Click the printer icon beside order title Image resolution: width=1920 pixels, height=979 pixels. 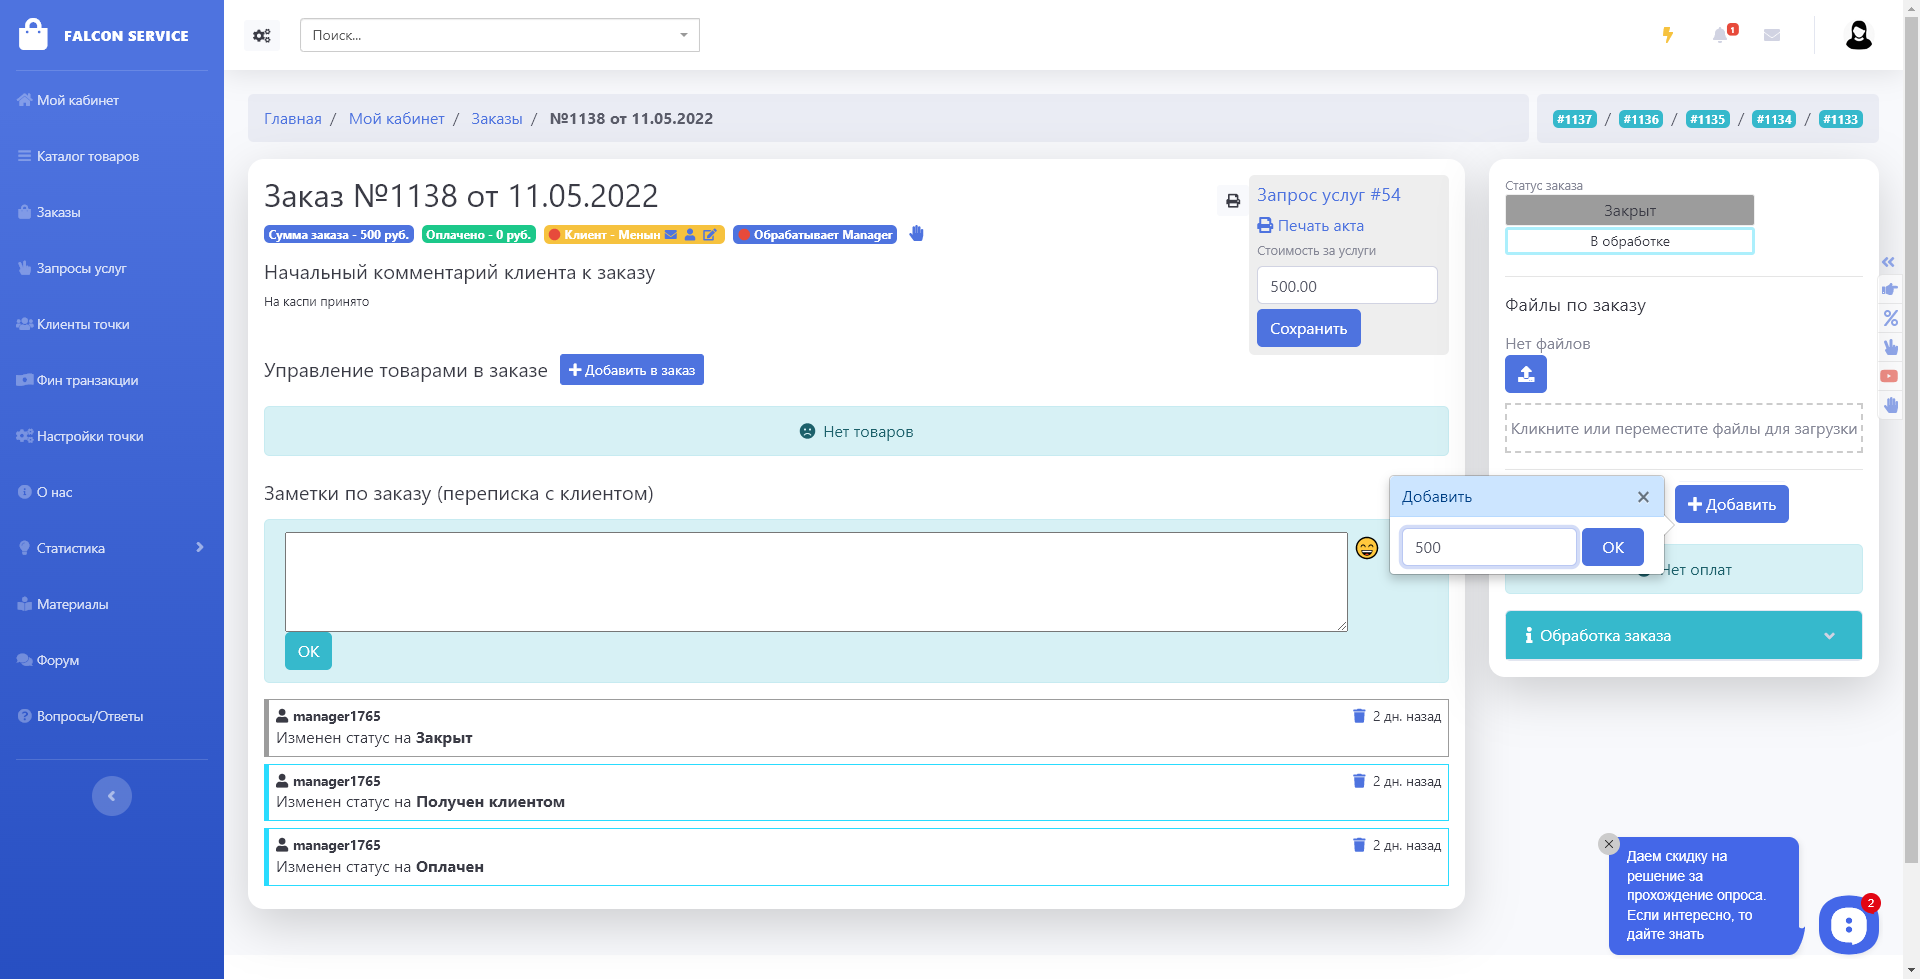1233,201
